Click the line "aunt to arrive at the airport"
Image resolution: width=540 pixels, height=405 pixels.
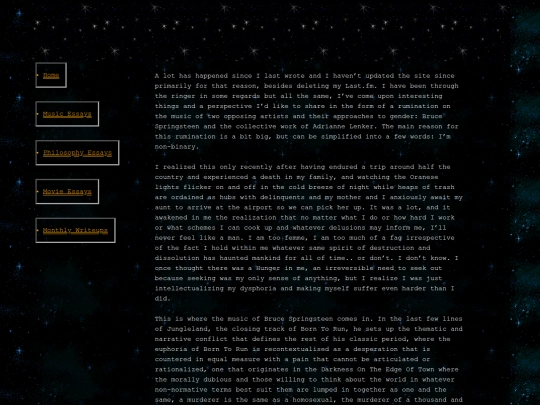[302, 208]
